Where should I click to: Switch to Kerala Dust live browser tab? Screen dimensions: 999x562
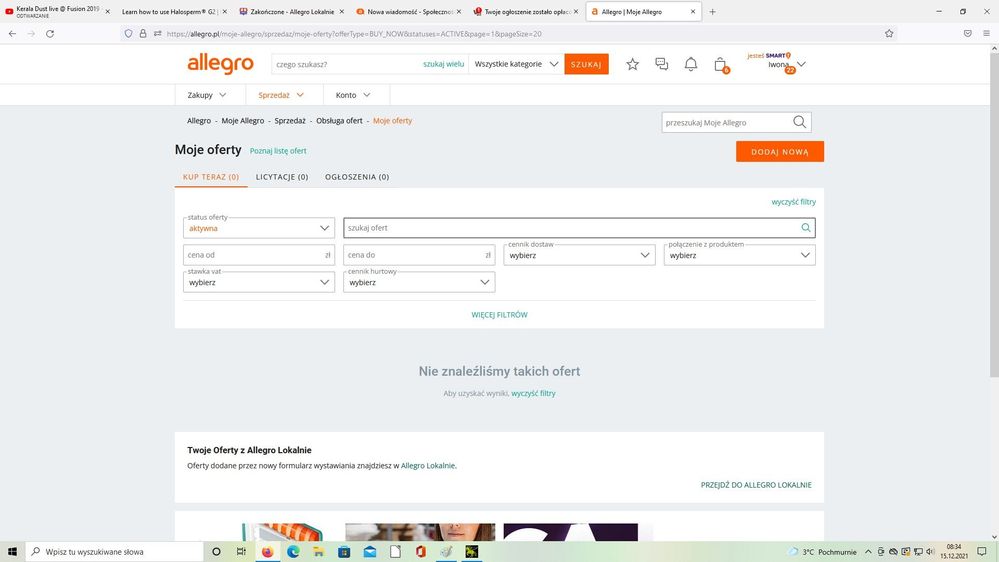tap(56, 11)
